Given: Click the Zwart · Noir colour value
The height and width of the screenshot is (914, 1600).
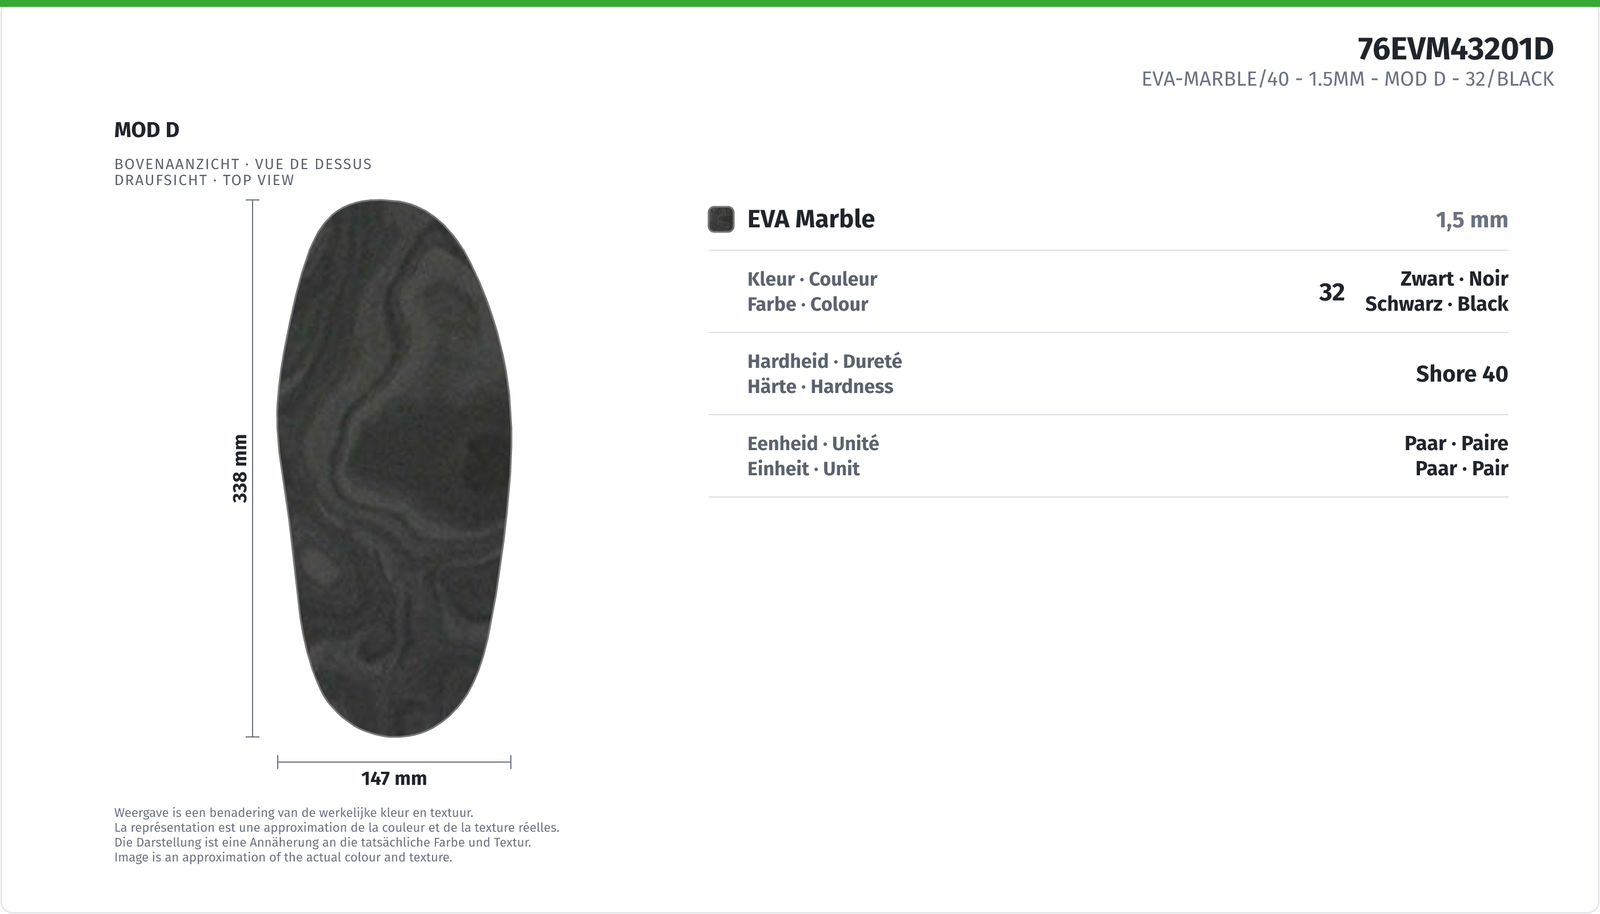Looking at the screenshot, I should coord(1453,279).
